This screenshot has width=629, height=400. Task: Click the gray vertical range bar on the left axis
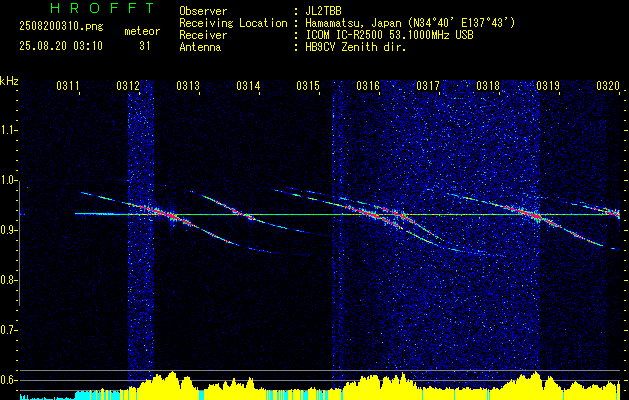[20, 246]
